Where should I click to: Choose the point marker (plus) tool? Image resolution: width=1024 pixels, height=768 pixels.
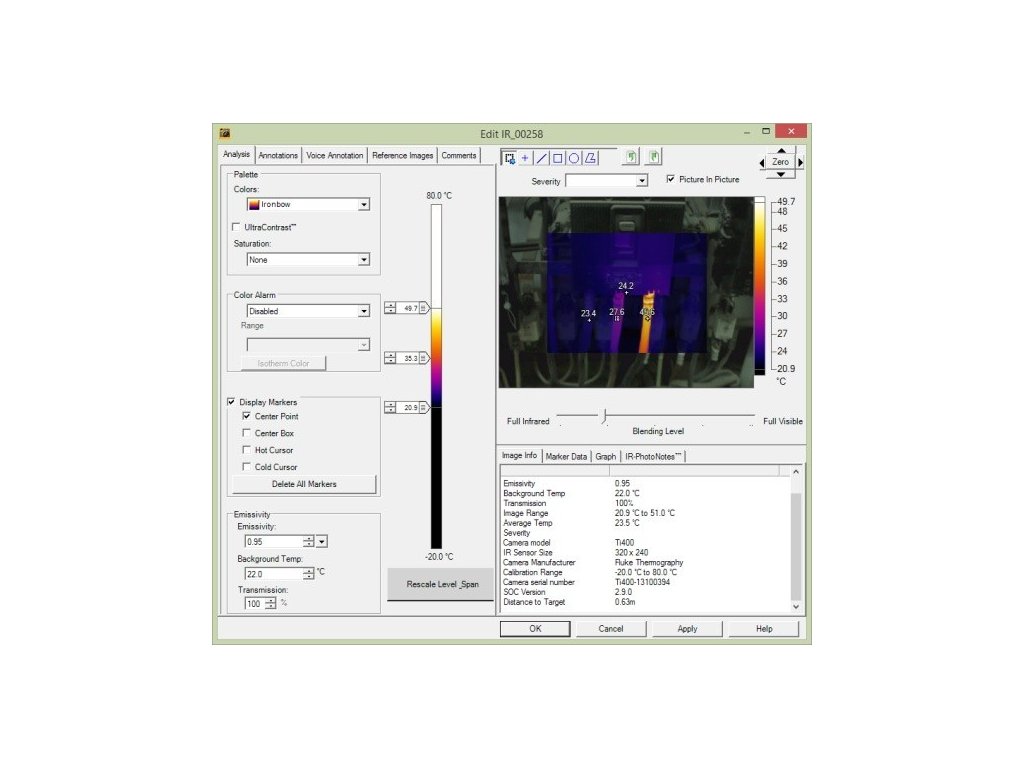[x=525, y=158]
